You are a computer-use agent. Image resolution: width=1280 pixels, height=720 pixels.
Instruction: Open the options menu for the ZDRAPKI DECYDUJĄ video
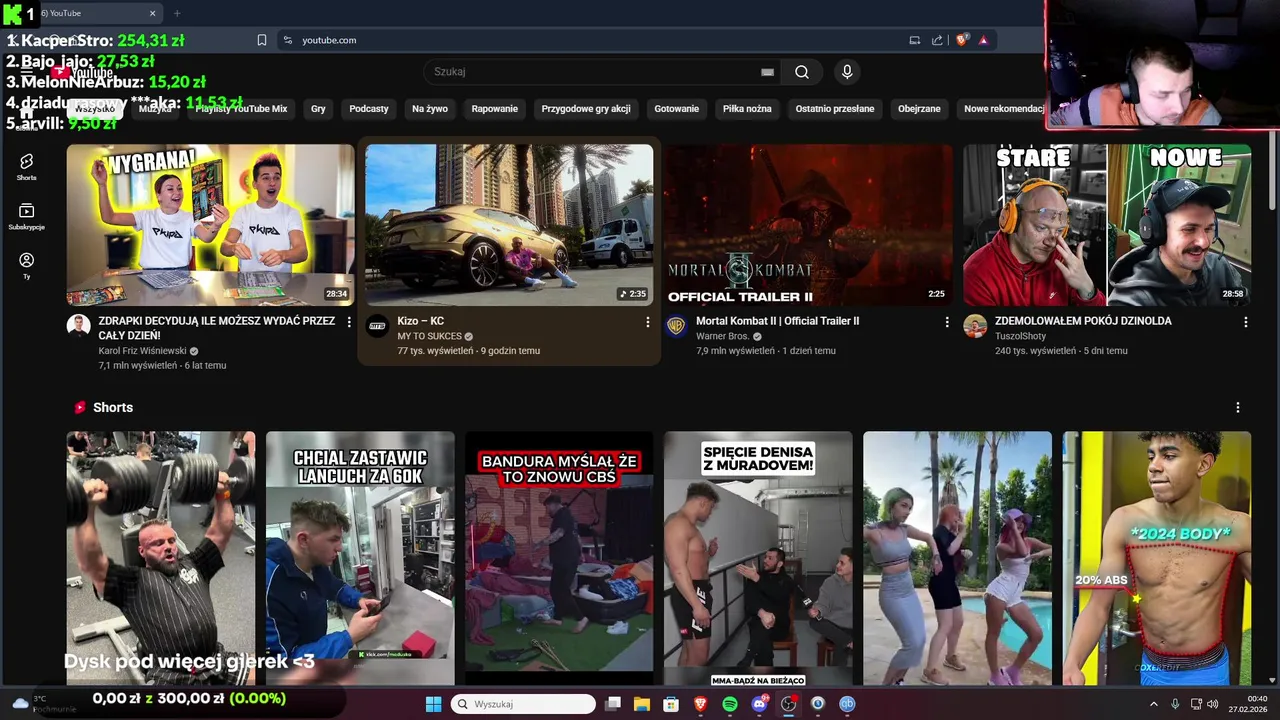348,322
